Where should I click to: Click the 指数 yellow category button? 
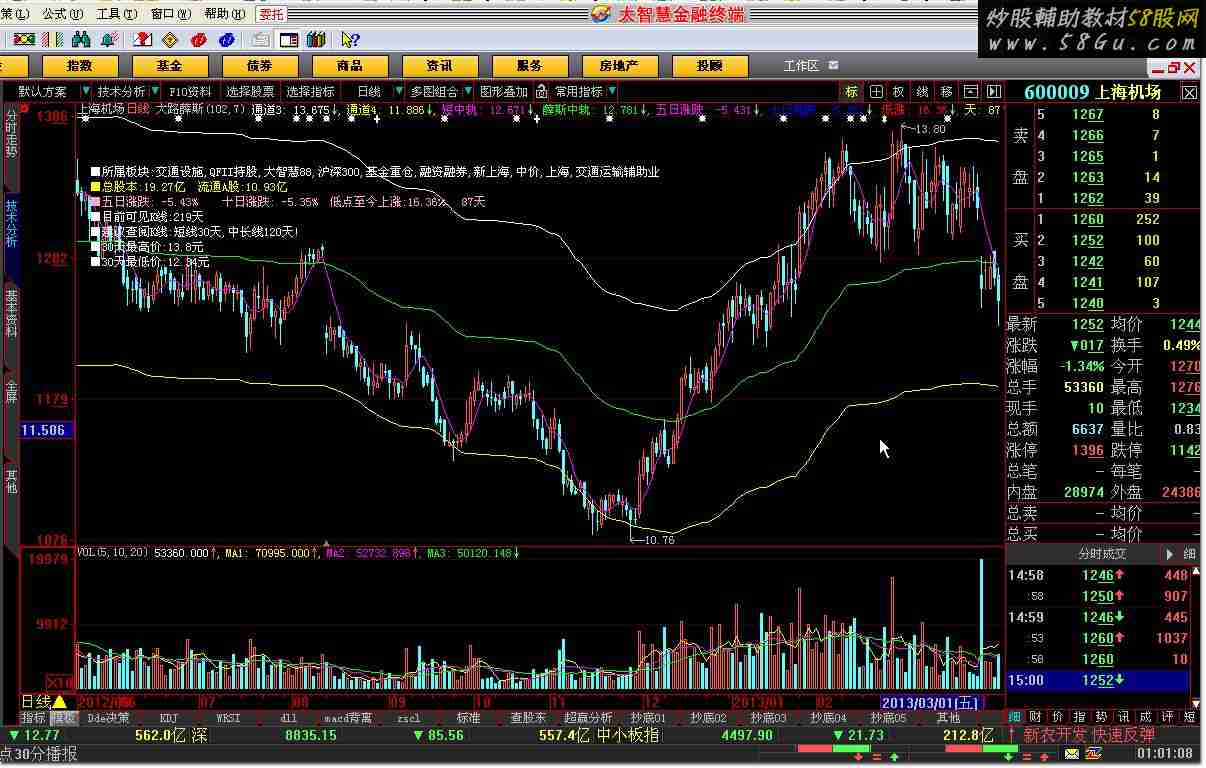(x=79, y=66)
